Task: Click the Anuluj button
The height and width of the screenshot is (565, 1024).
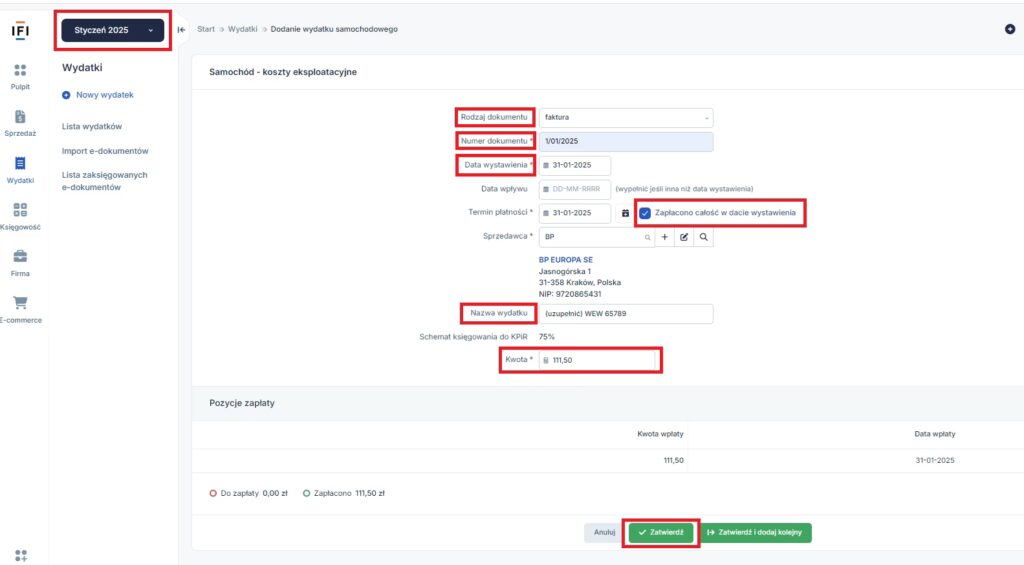Action: coord(604,533)
